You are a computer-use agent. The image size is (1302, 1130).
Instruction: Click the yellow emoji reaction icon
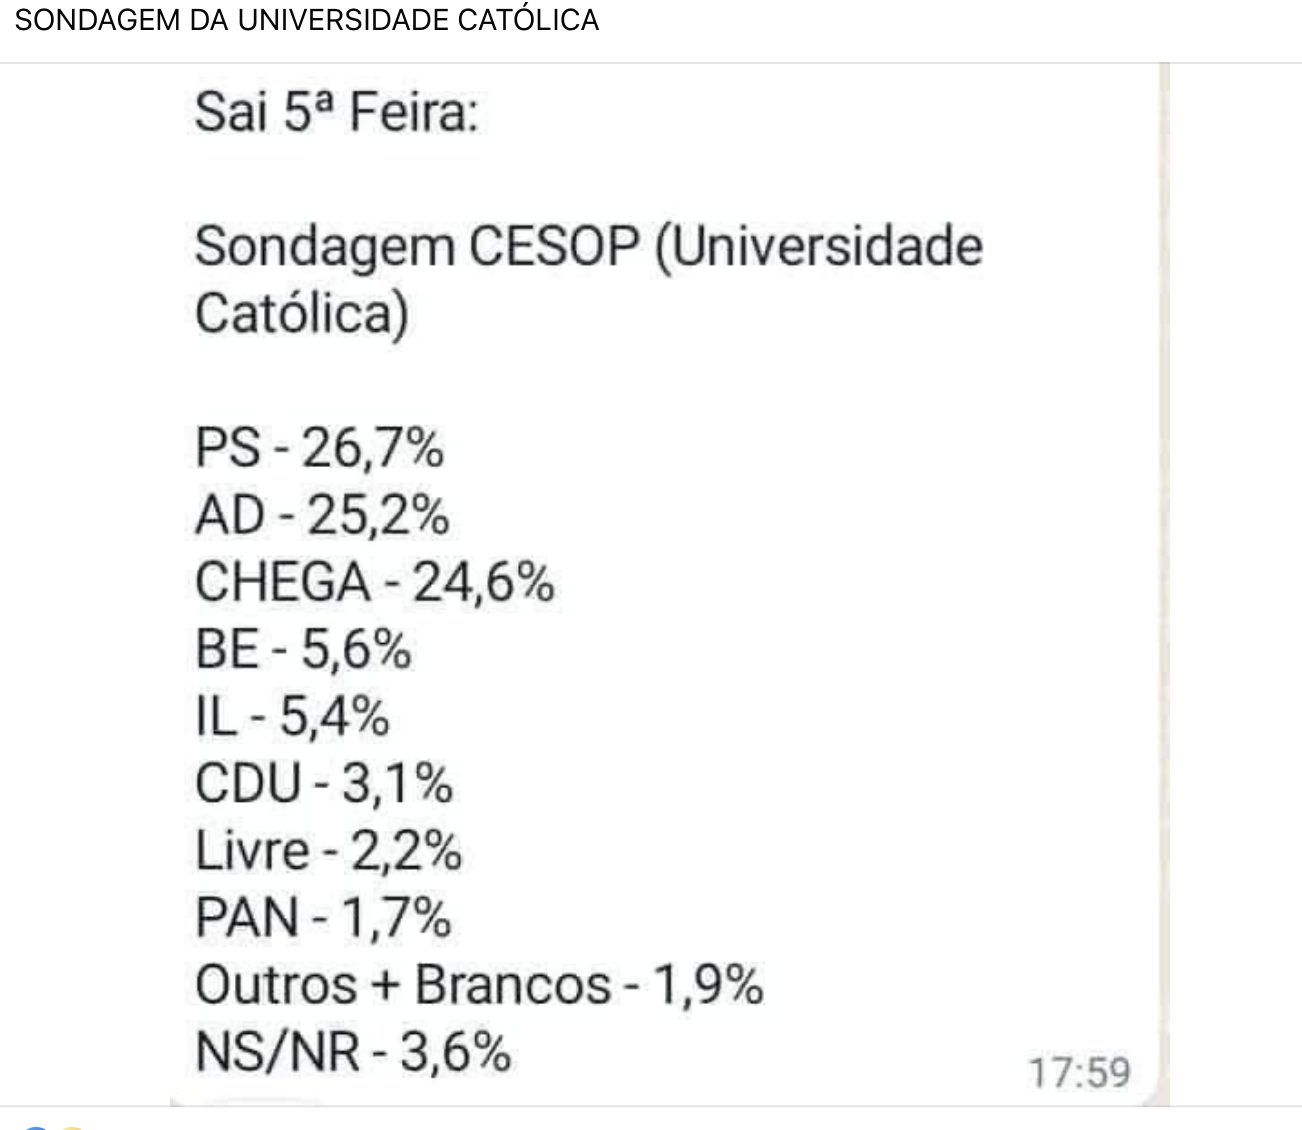pyautogui.click(x=72, y=1127)
